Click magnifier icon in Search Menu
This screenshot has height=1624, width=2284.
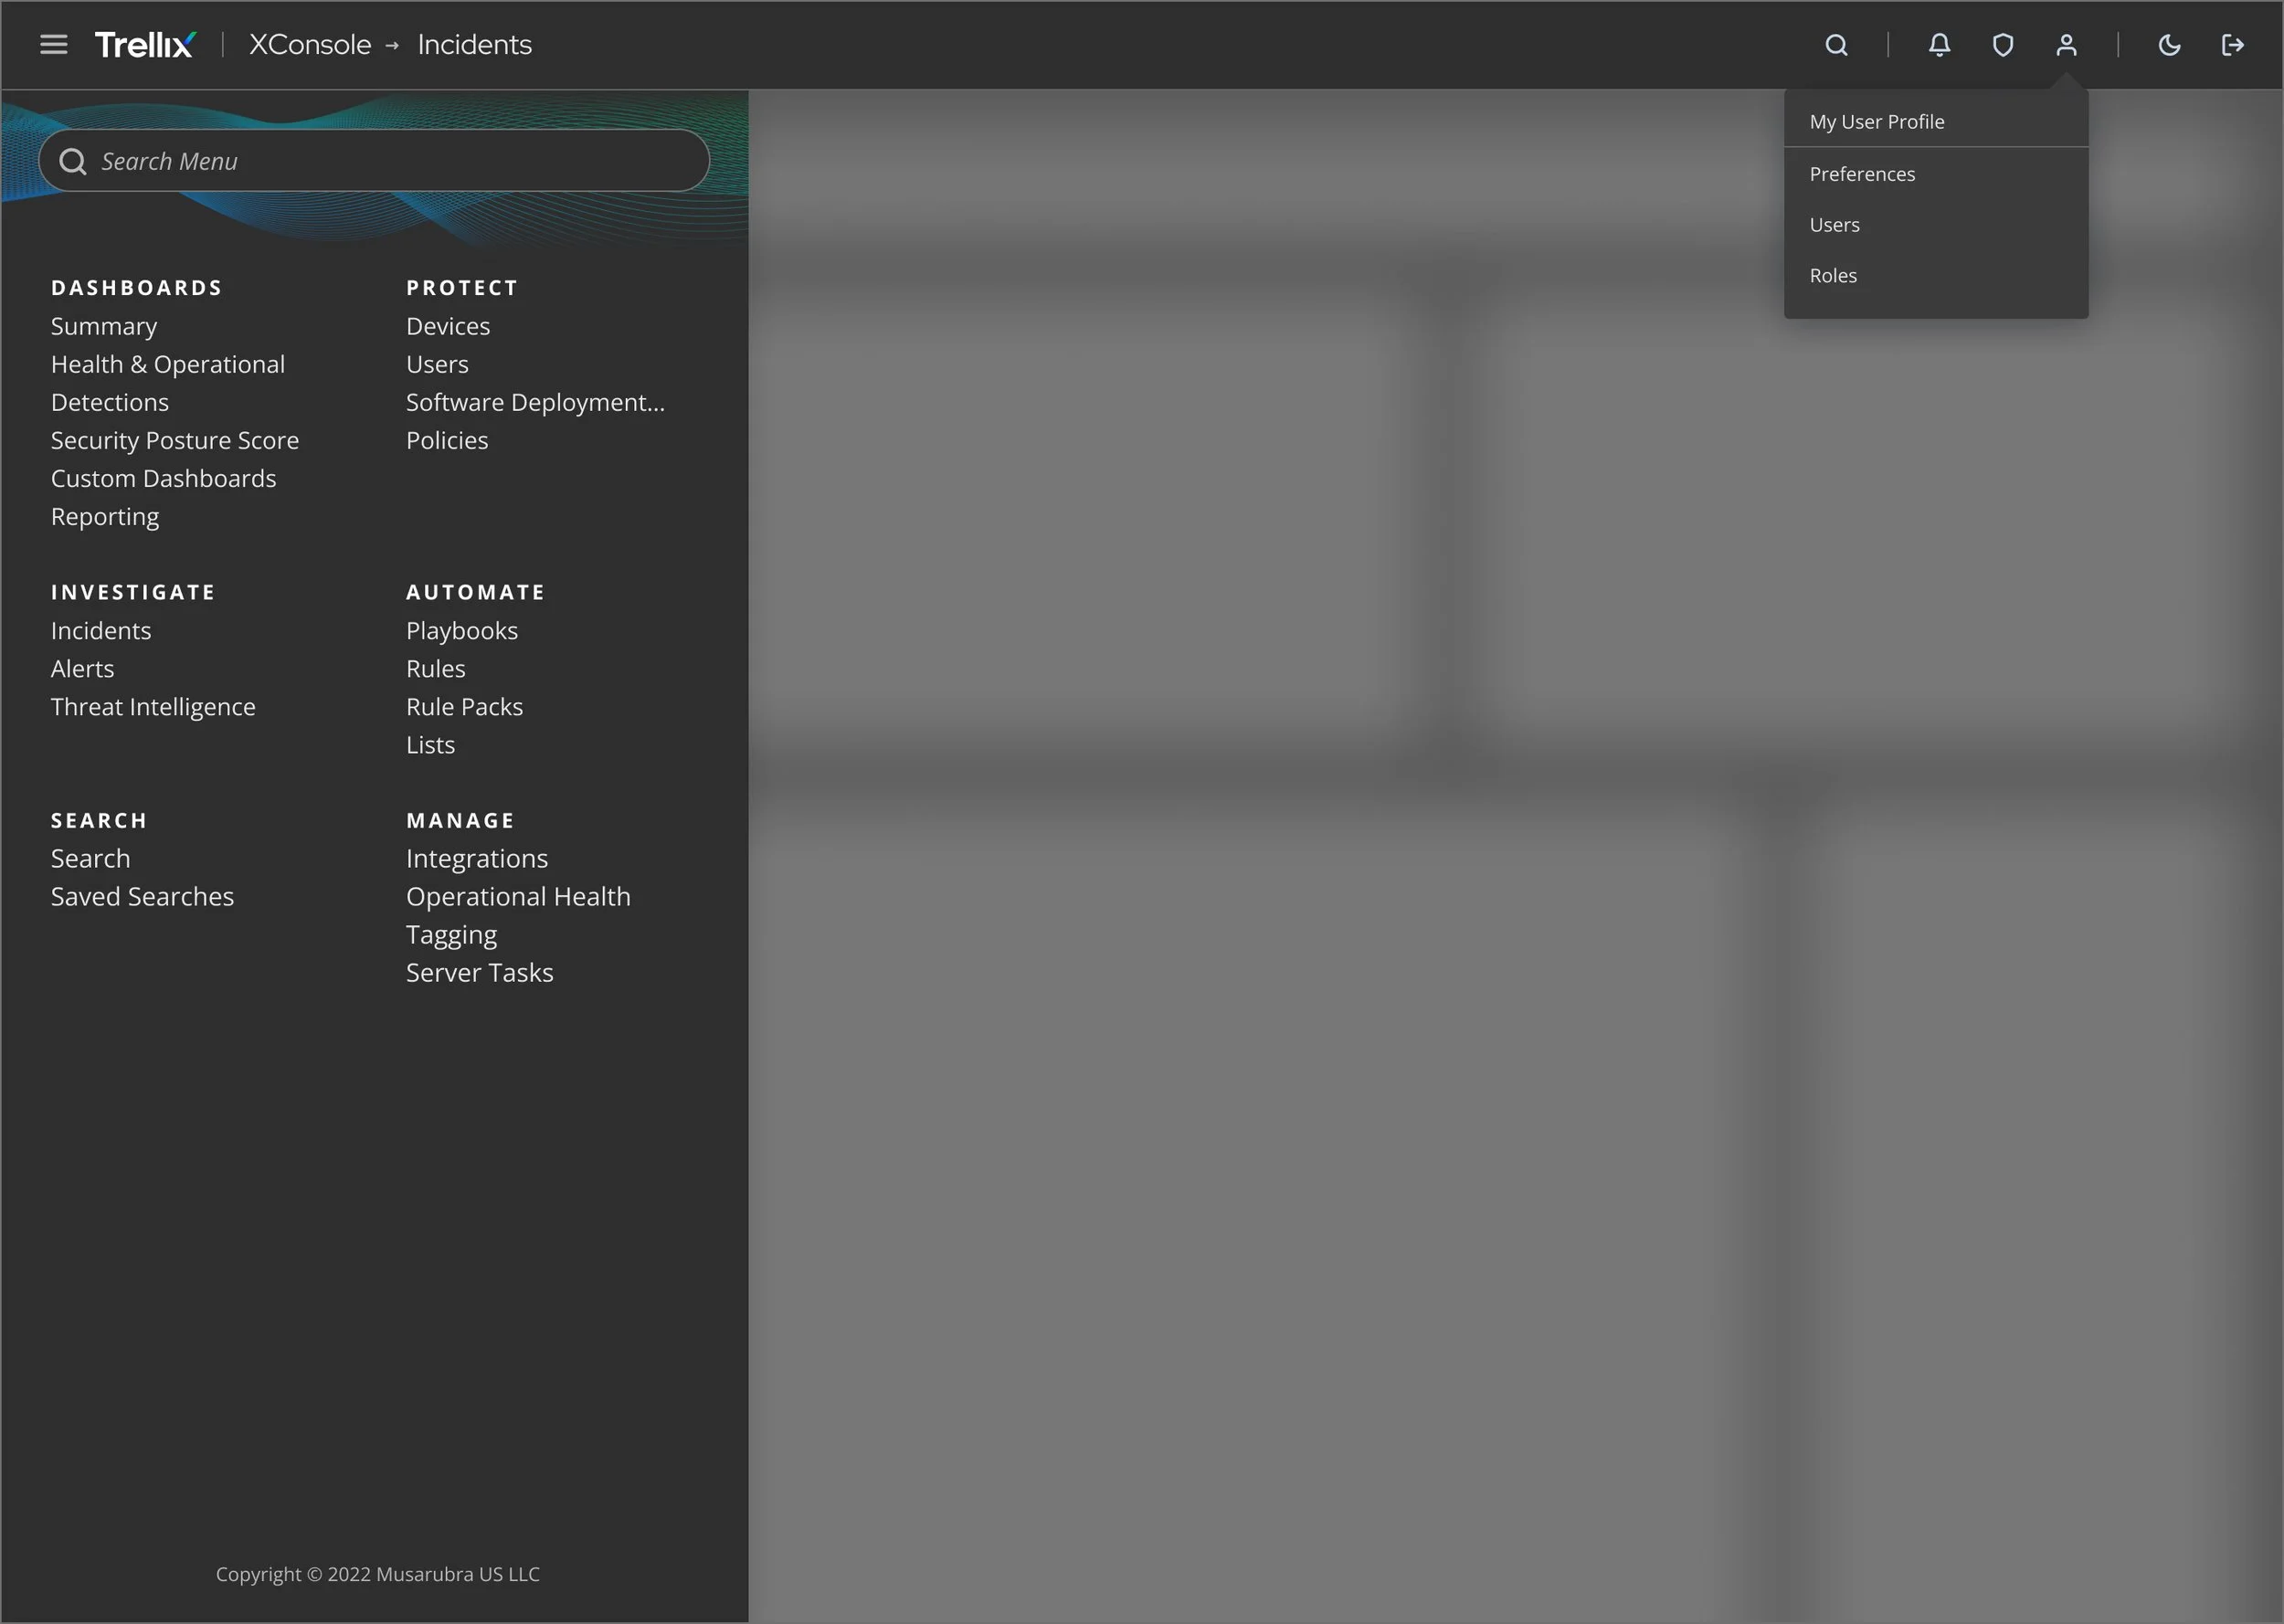tap(73, 161)
